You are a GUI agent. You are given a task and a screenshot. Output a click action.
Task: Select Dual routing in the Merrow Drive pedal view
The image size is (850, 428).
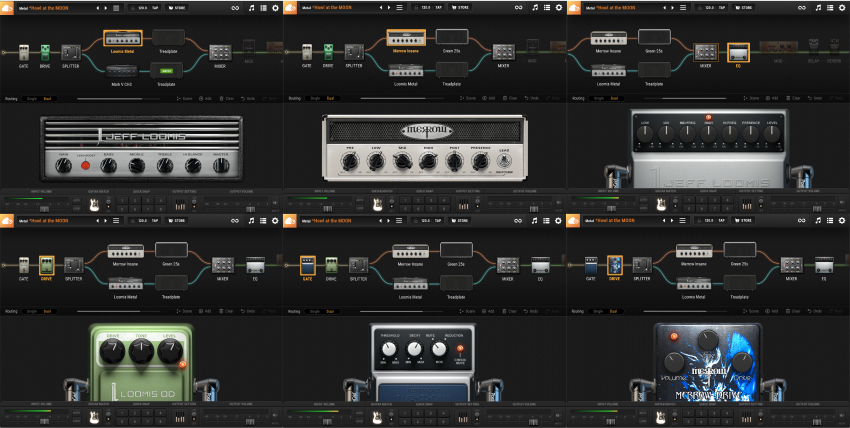(x=613, y=312)
